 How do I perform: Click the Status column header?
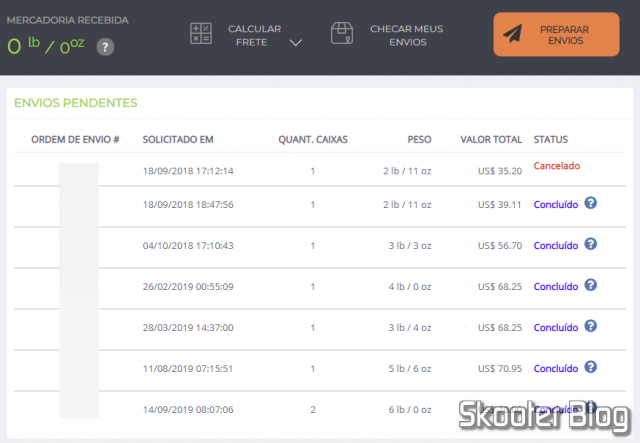(551, 140)
